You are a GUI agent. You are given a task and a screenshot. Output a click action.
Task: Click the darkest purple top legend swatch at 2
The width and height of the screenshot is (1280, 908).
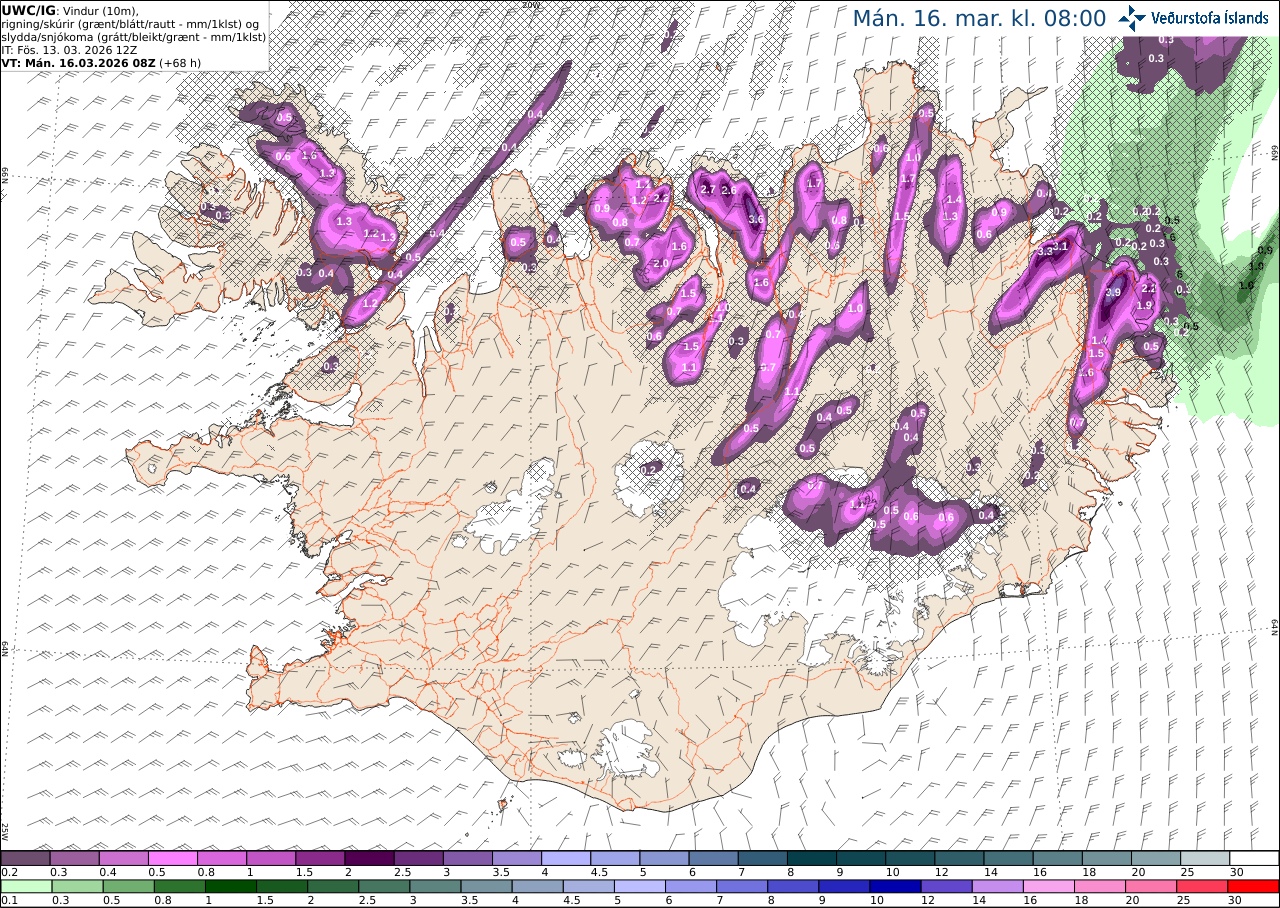tap(369, 858)
